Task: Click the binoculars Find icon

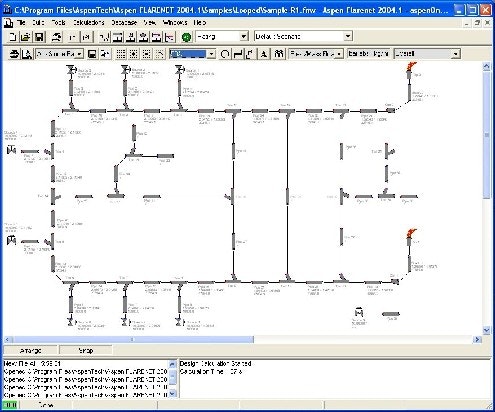Action: click(x=279, y=54)
